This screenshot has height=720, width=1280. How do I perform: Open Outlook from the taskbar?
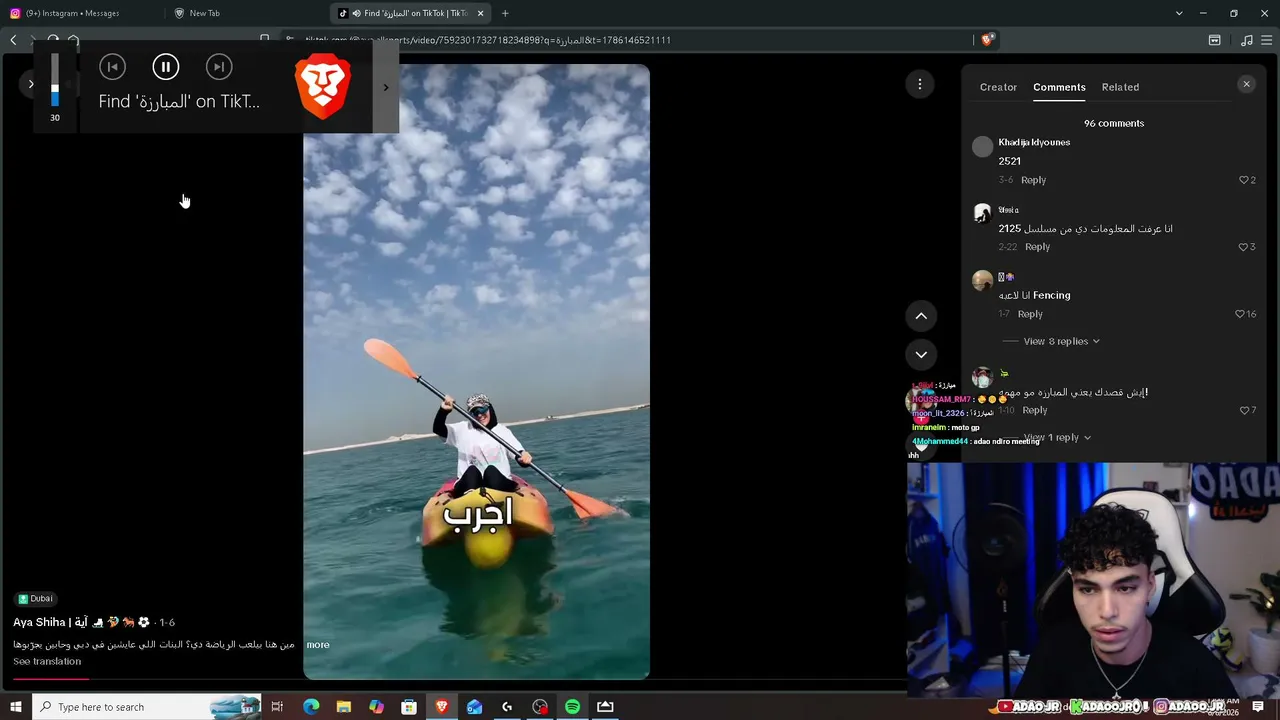click(x=474, y=707)
